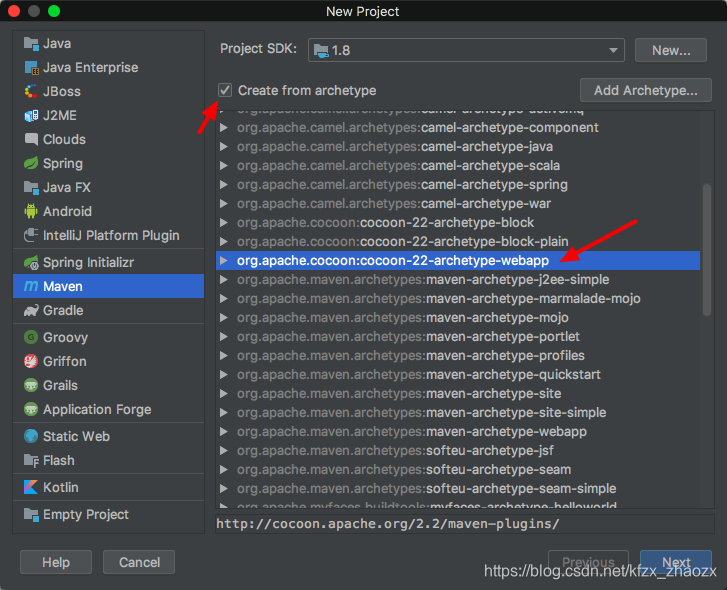Select softeu-archetype-seam archetype

click(458, 469)
